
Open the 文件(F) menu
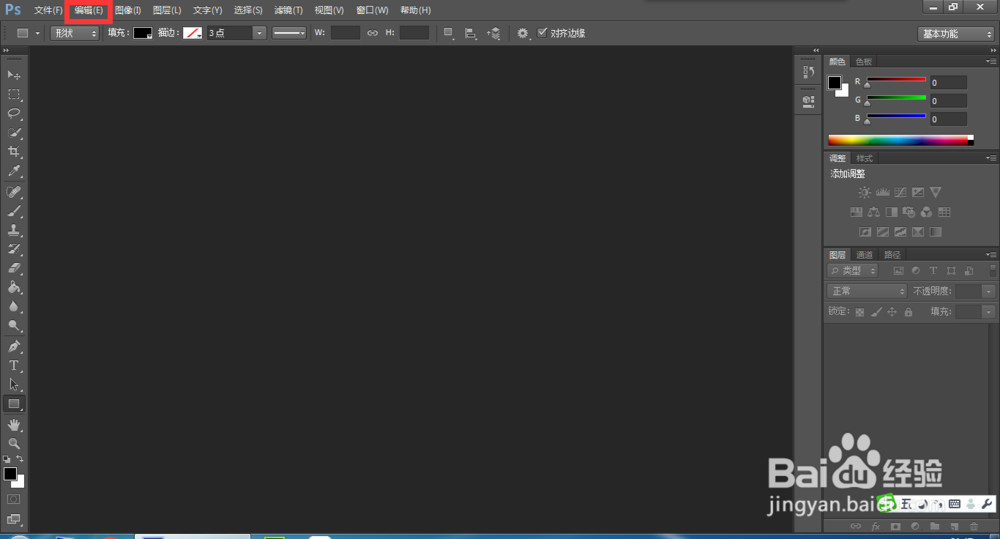tap(48, 10)
